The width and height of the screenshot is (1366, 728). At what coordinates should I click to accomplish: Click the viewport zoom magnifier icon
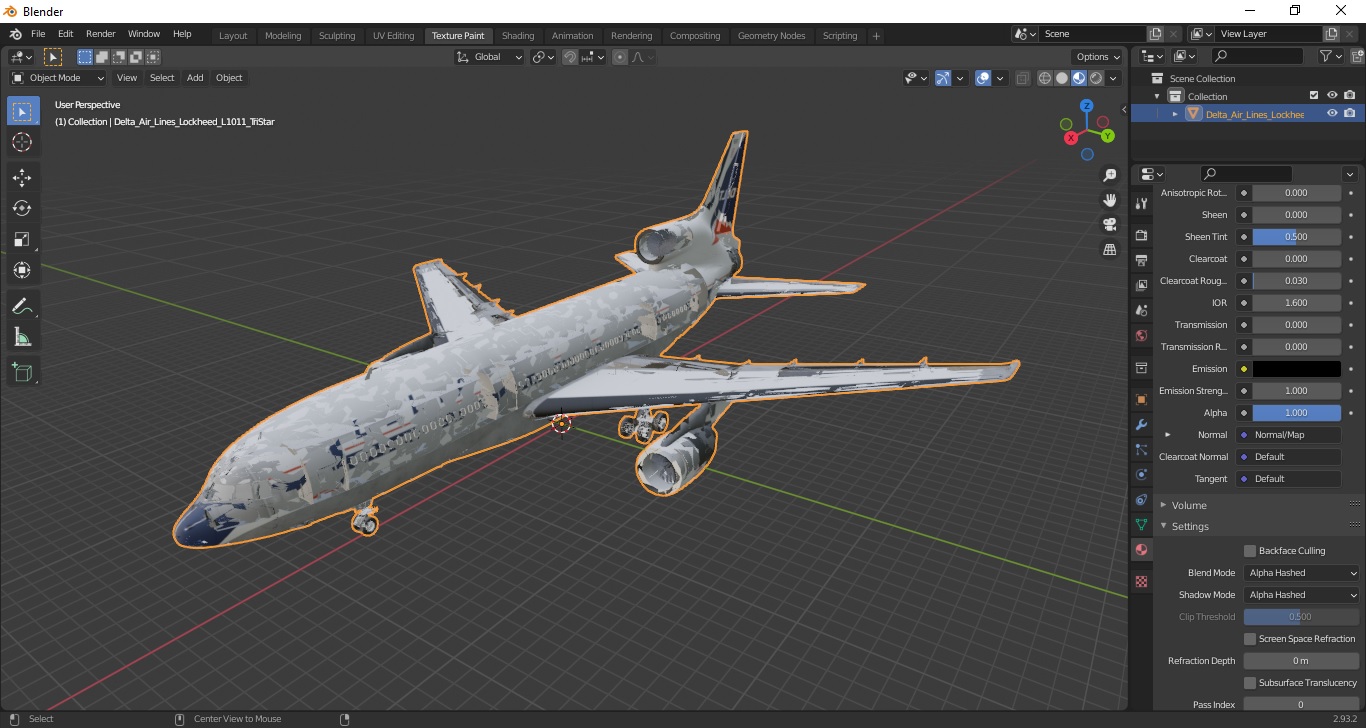point(1109,175)
